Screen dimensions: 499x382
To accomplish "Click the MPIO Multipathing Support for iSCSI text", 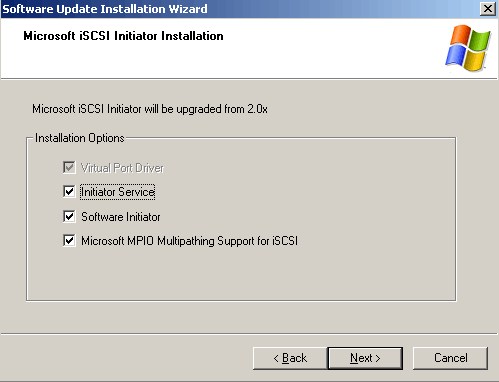I will [x=213, y=241].
